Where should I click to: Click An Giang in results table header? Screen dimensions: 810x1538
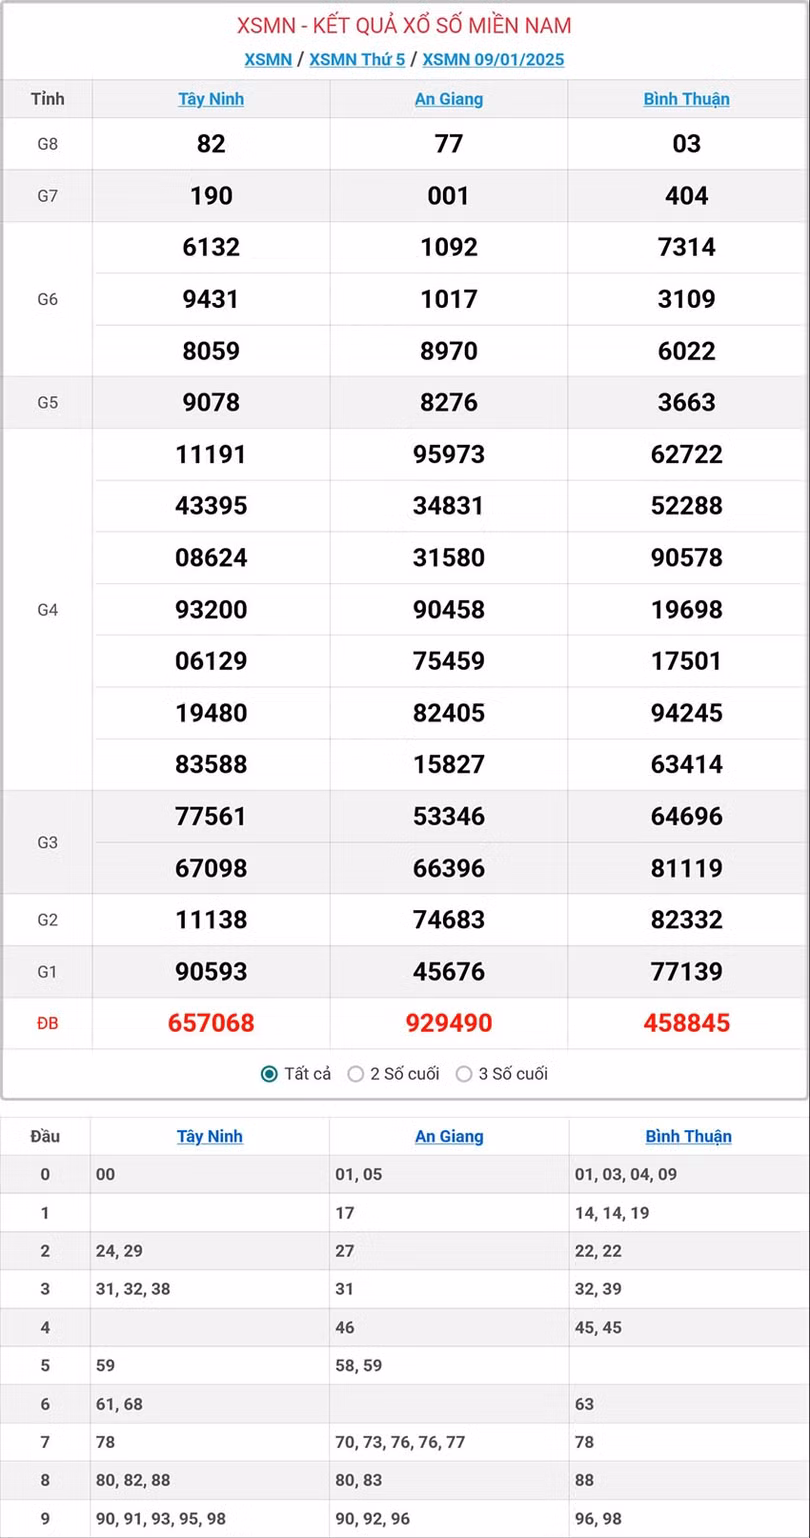coord(449,99)
